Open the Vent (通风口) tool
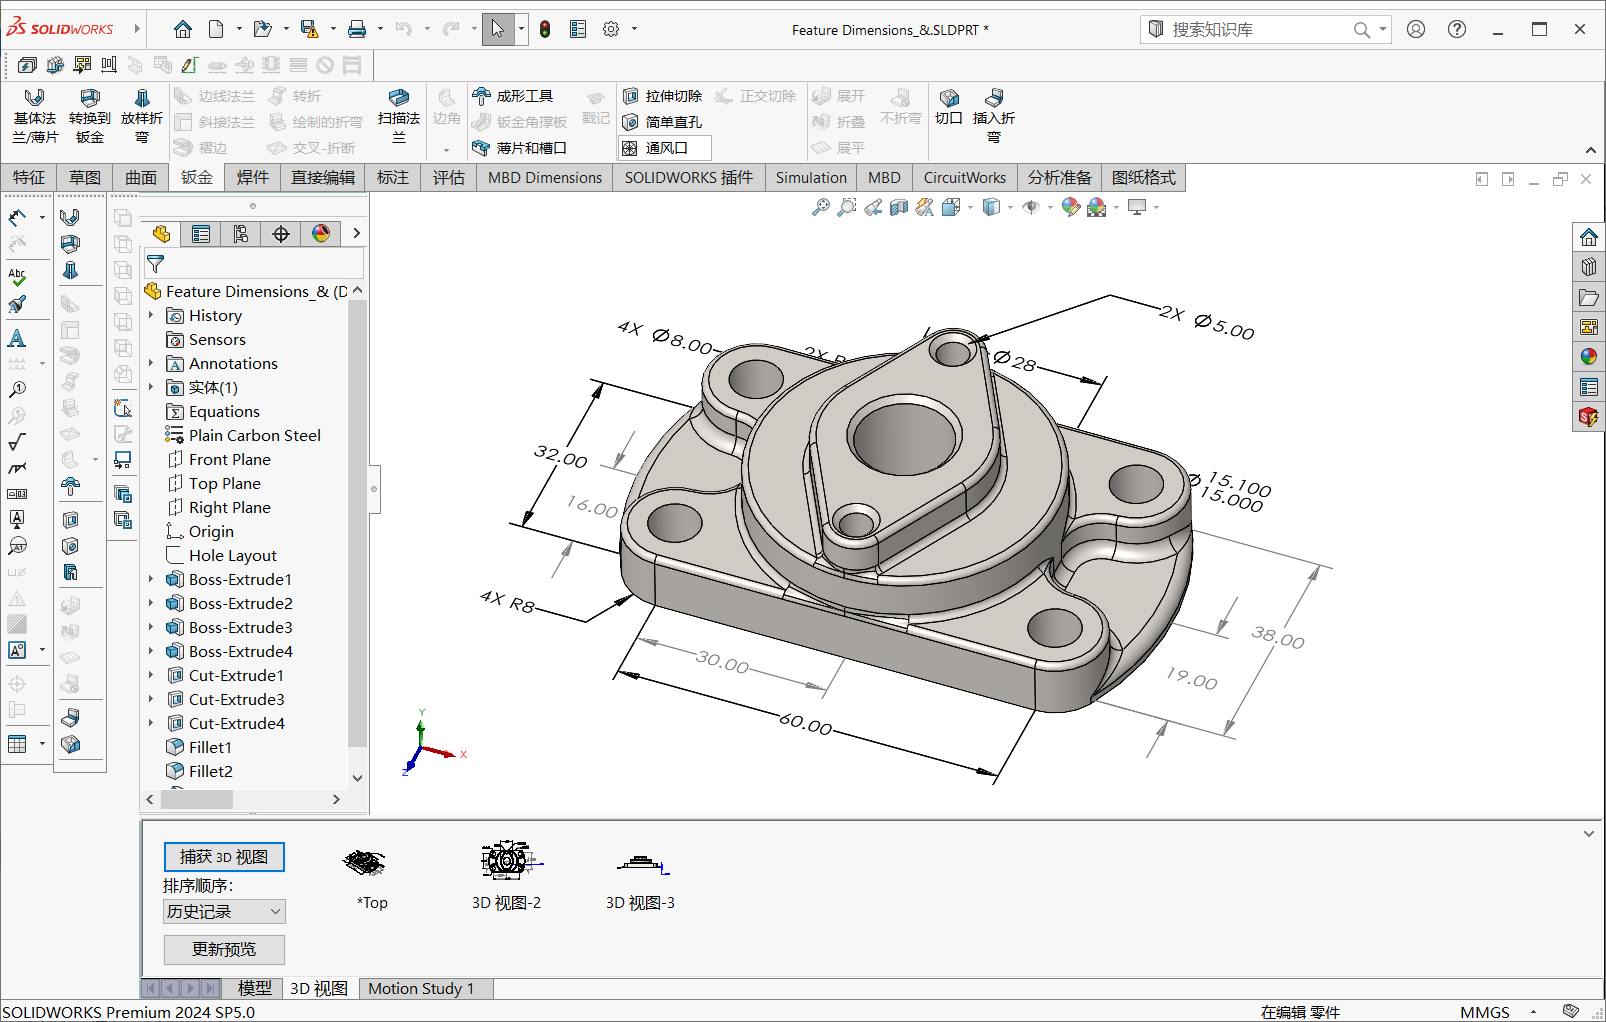Viewport: 1606px width, 1022px height. pyautogui.click(x=665, y=148)
